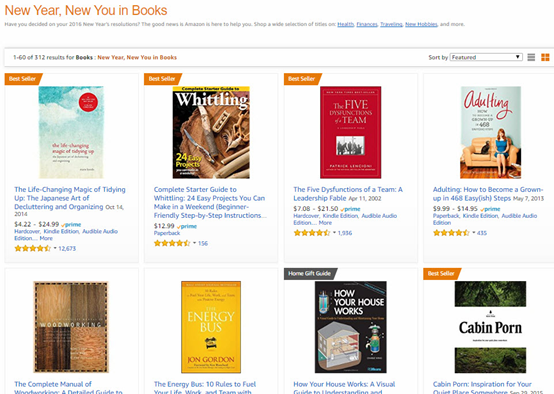This screenshot has height=394, width=554.
Task: Click the Health category link
Action: pyautogui.click(x=346, y=24)
